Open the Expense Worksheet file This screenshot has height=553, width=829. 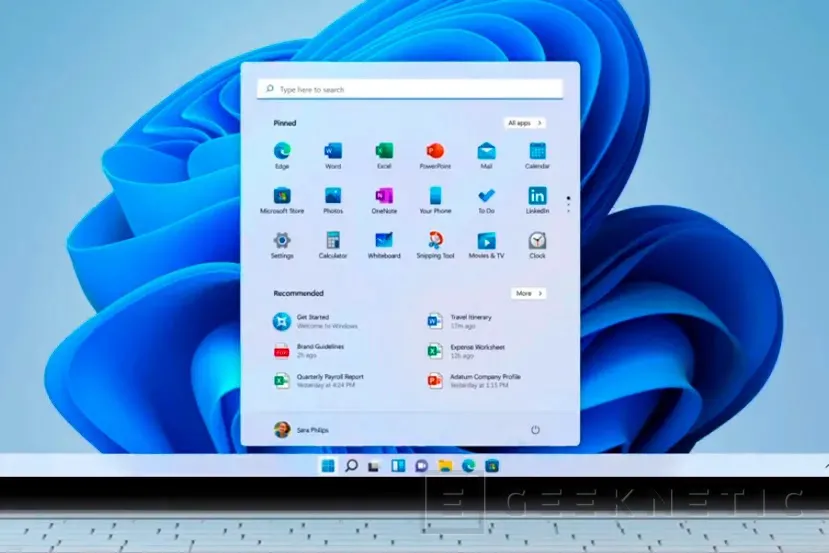tap(466, 351)
